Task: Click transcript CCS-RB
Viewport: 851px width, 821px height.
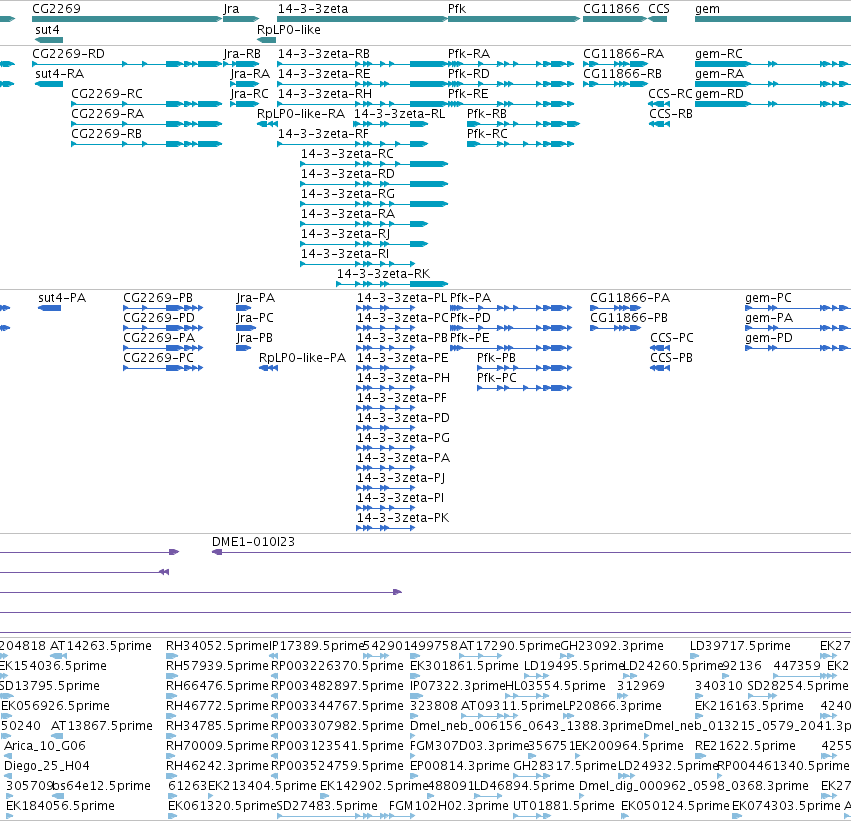Action: pyautogui.click(x=659, y=124)
